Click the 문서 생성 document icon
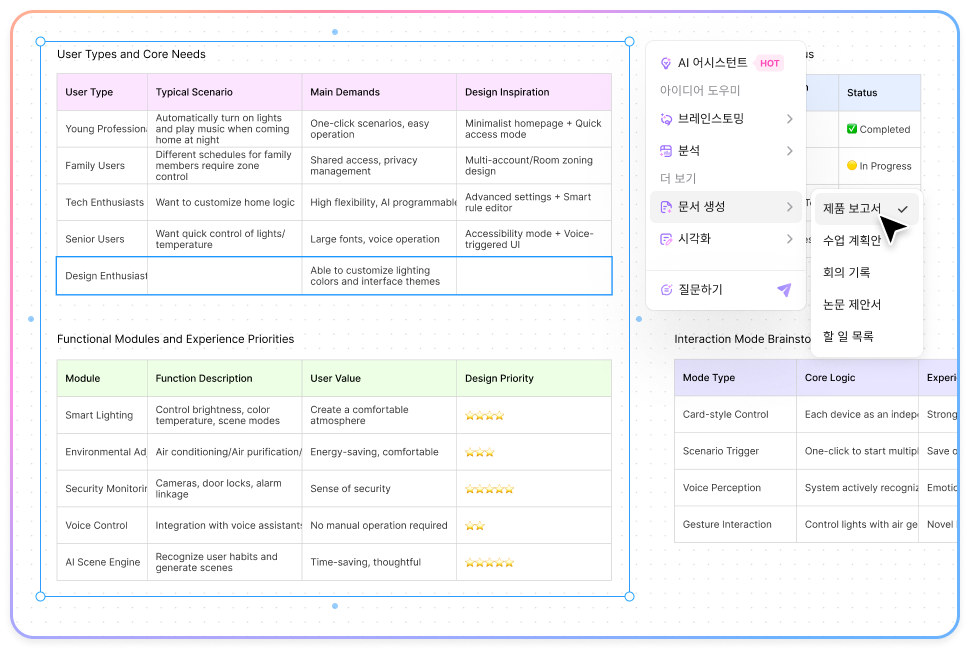This screenshot has height=648, width=970. click(x=666, y=207)
